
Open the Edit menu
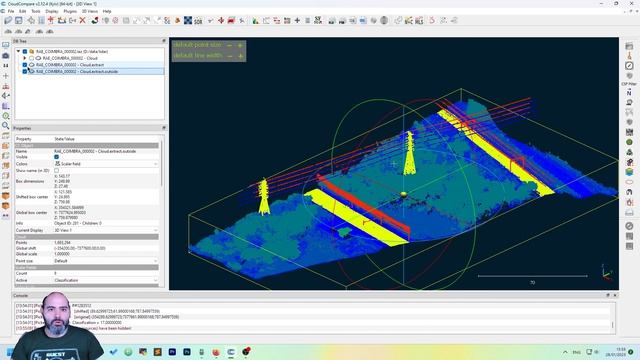pyautogui.click(x=22, y=11)
